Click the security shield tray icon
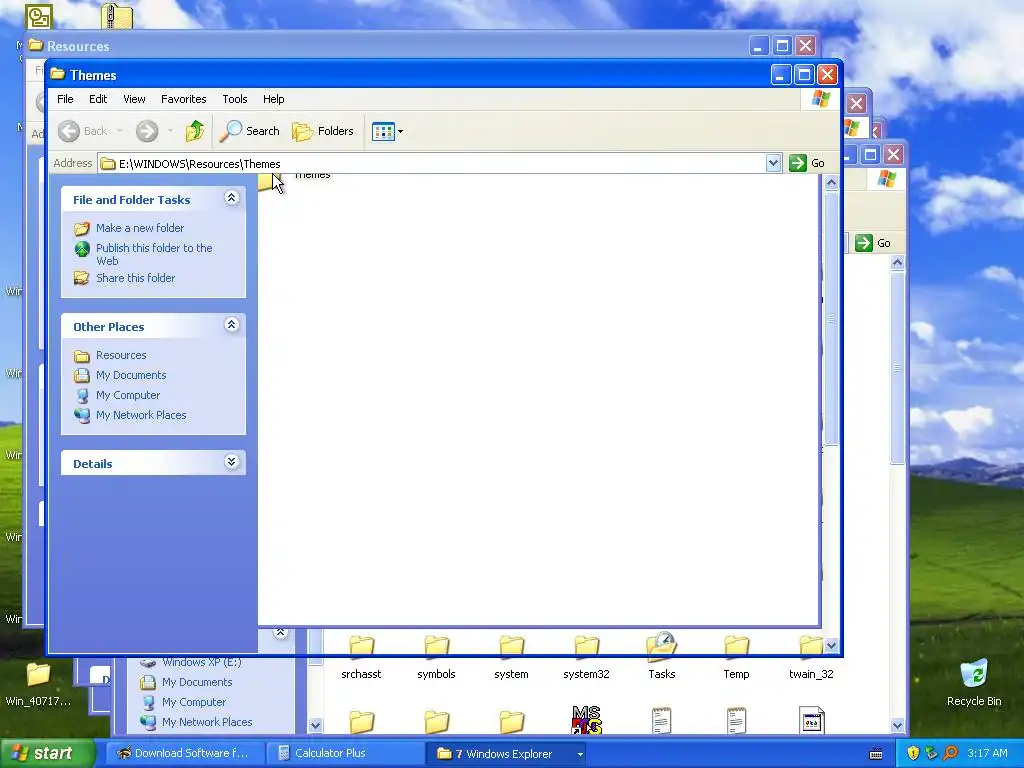The width and height of the screenshot is (1024, 768). (913, 753)
